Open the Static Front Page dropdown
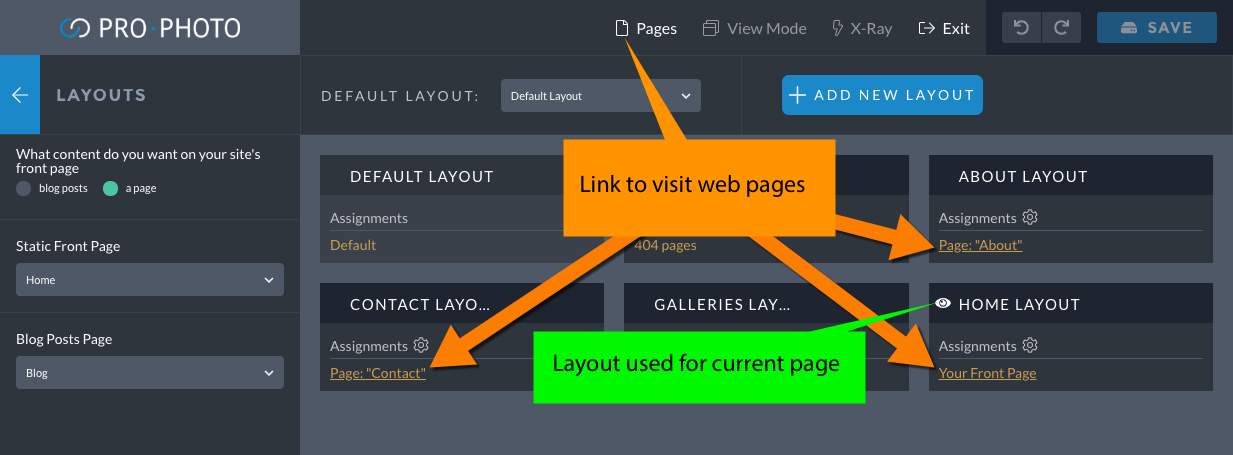 tap(150, 280)
